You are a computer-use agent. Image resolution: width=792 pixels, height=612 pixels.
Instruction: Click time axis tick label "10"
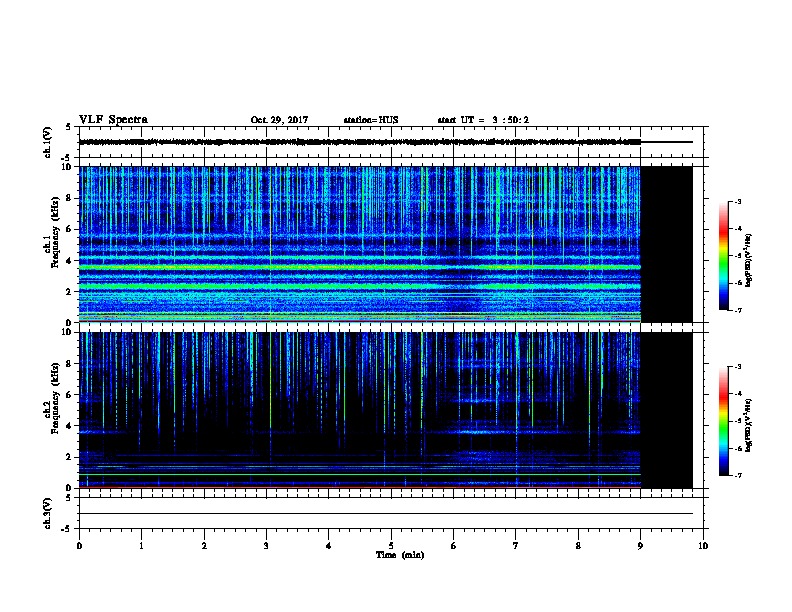tap(703, 546)
